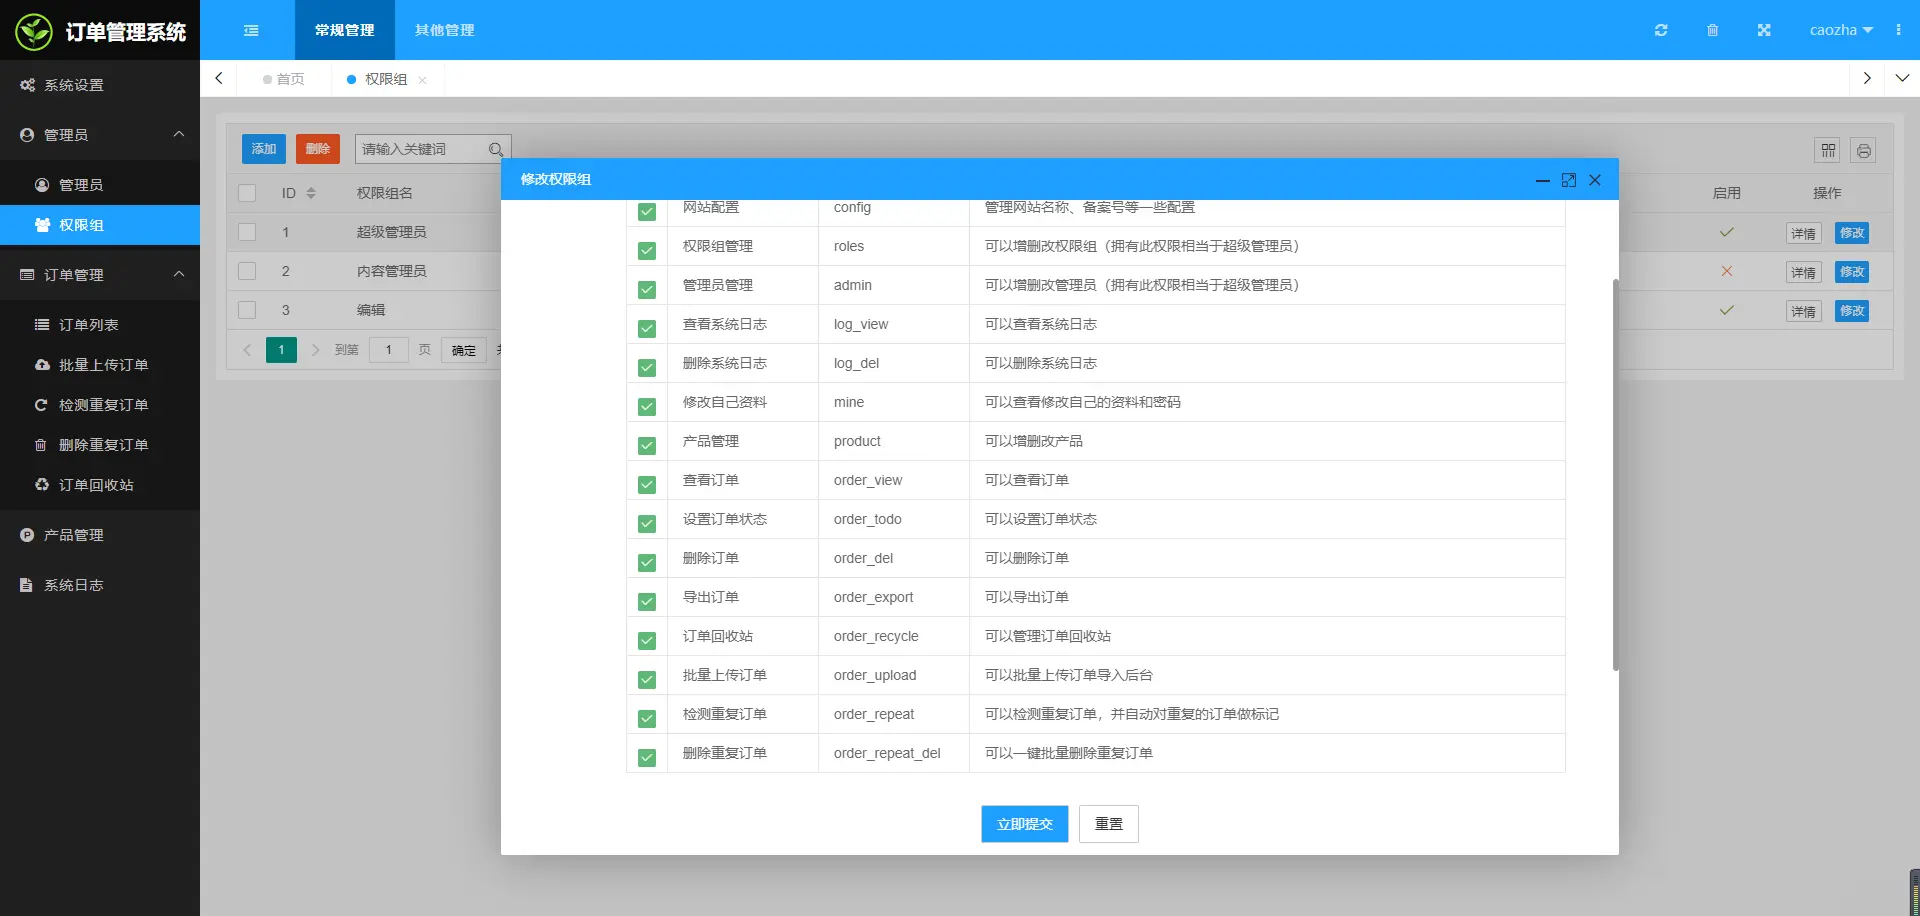1920x916 pixels.
Task: Open the vertical dots menu in the top-right corner
Action: coord(1899,30)
